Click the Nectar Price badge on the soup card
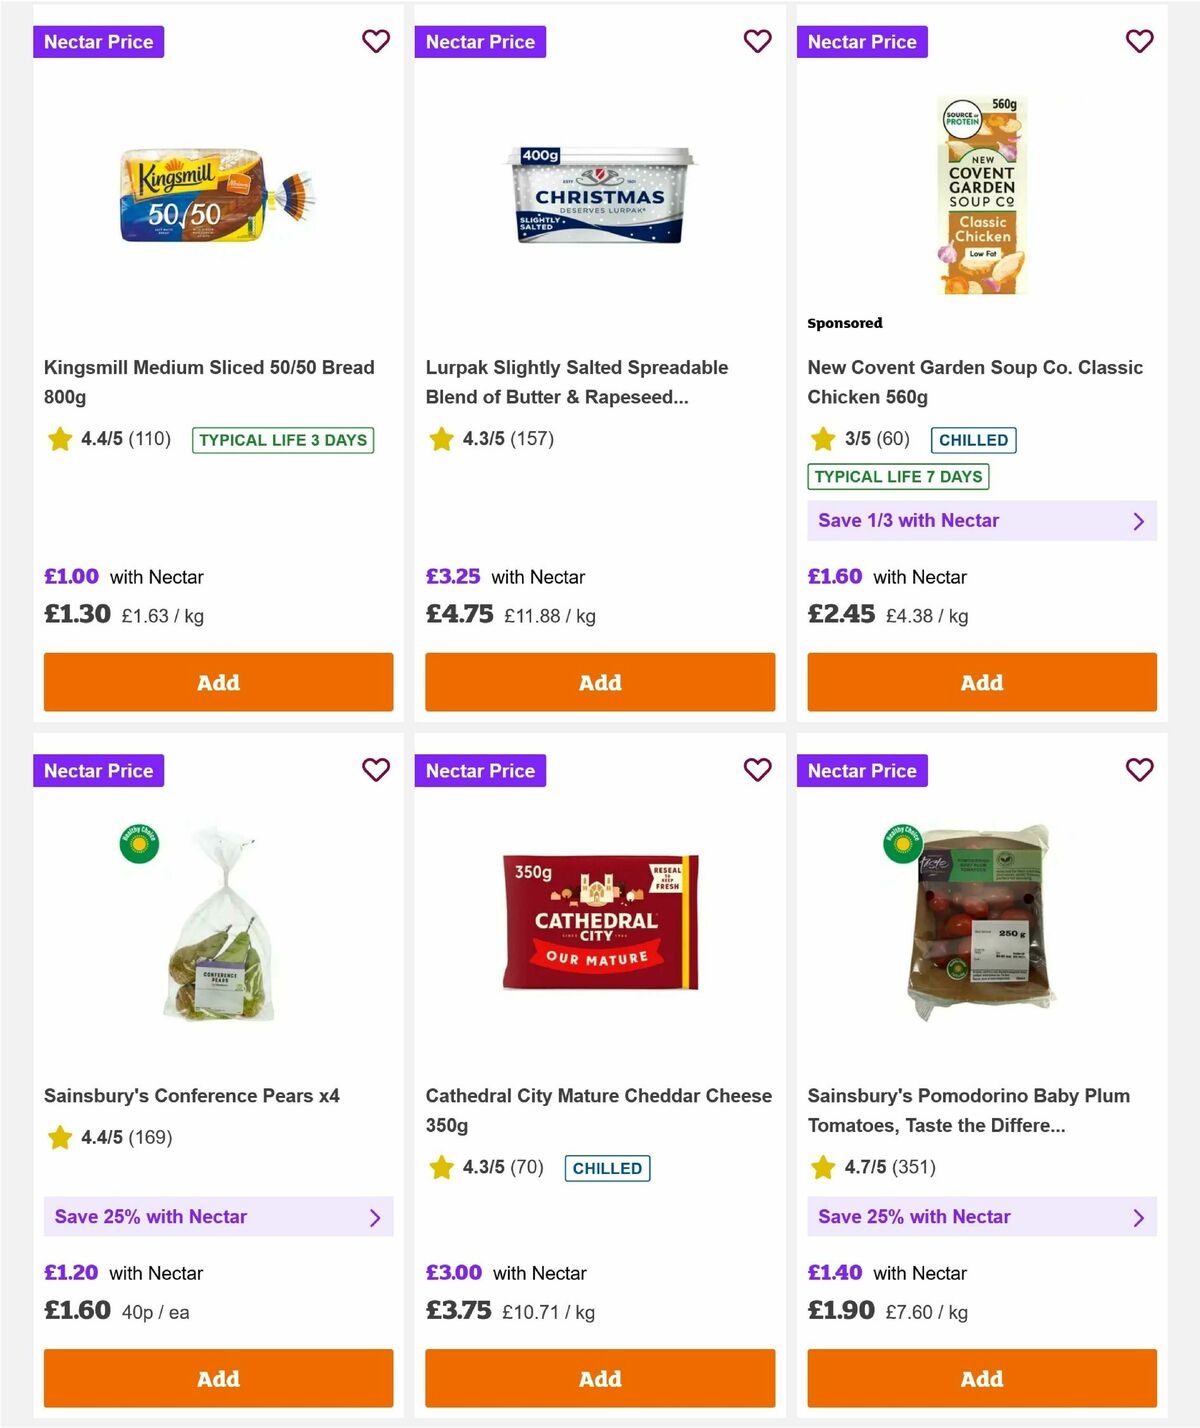 pos(862,41)
